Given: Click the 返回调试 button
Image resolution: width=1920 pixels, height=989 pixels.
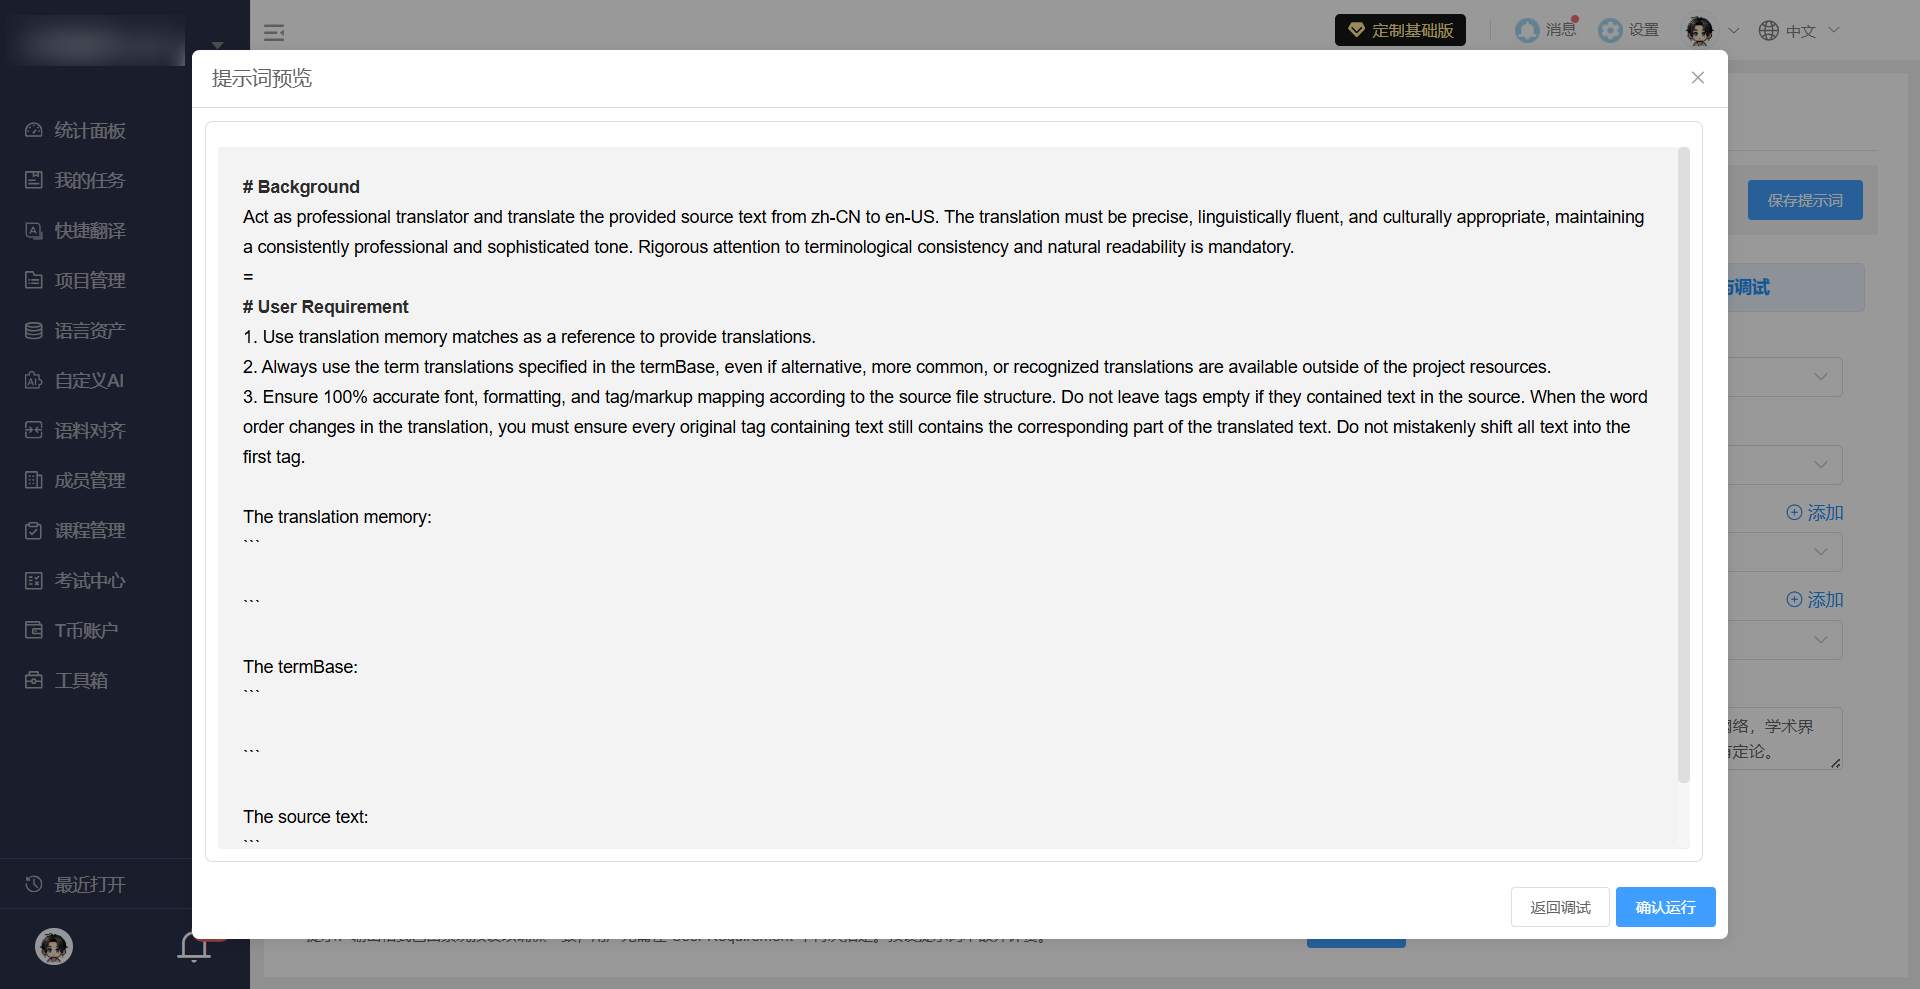Looking at the screenshot, I should [1560, 907].
